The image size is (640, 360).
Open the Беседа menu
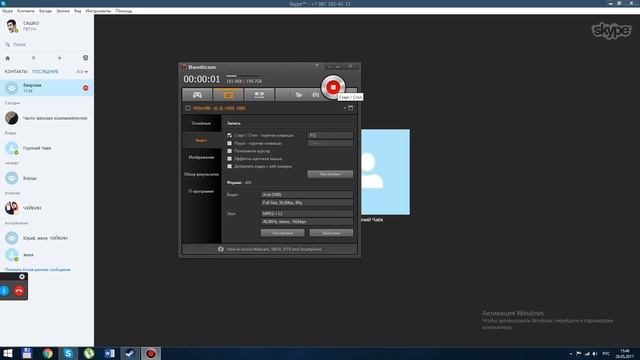coord(45,11)
